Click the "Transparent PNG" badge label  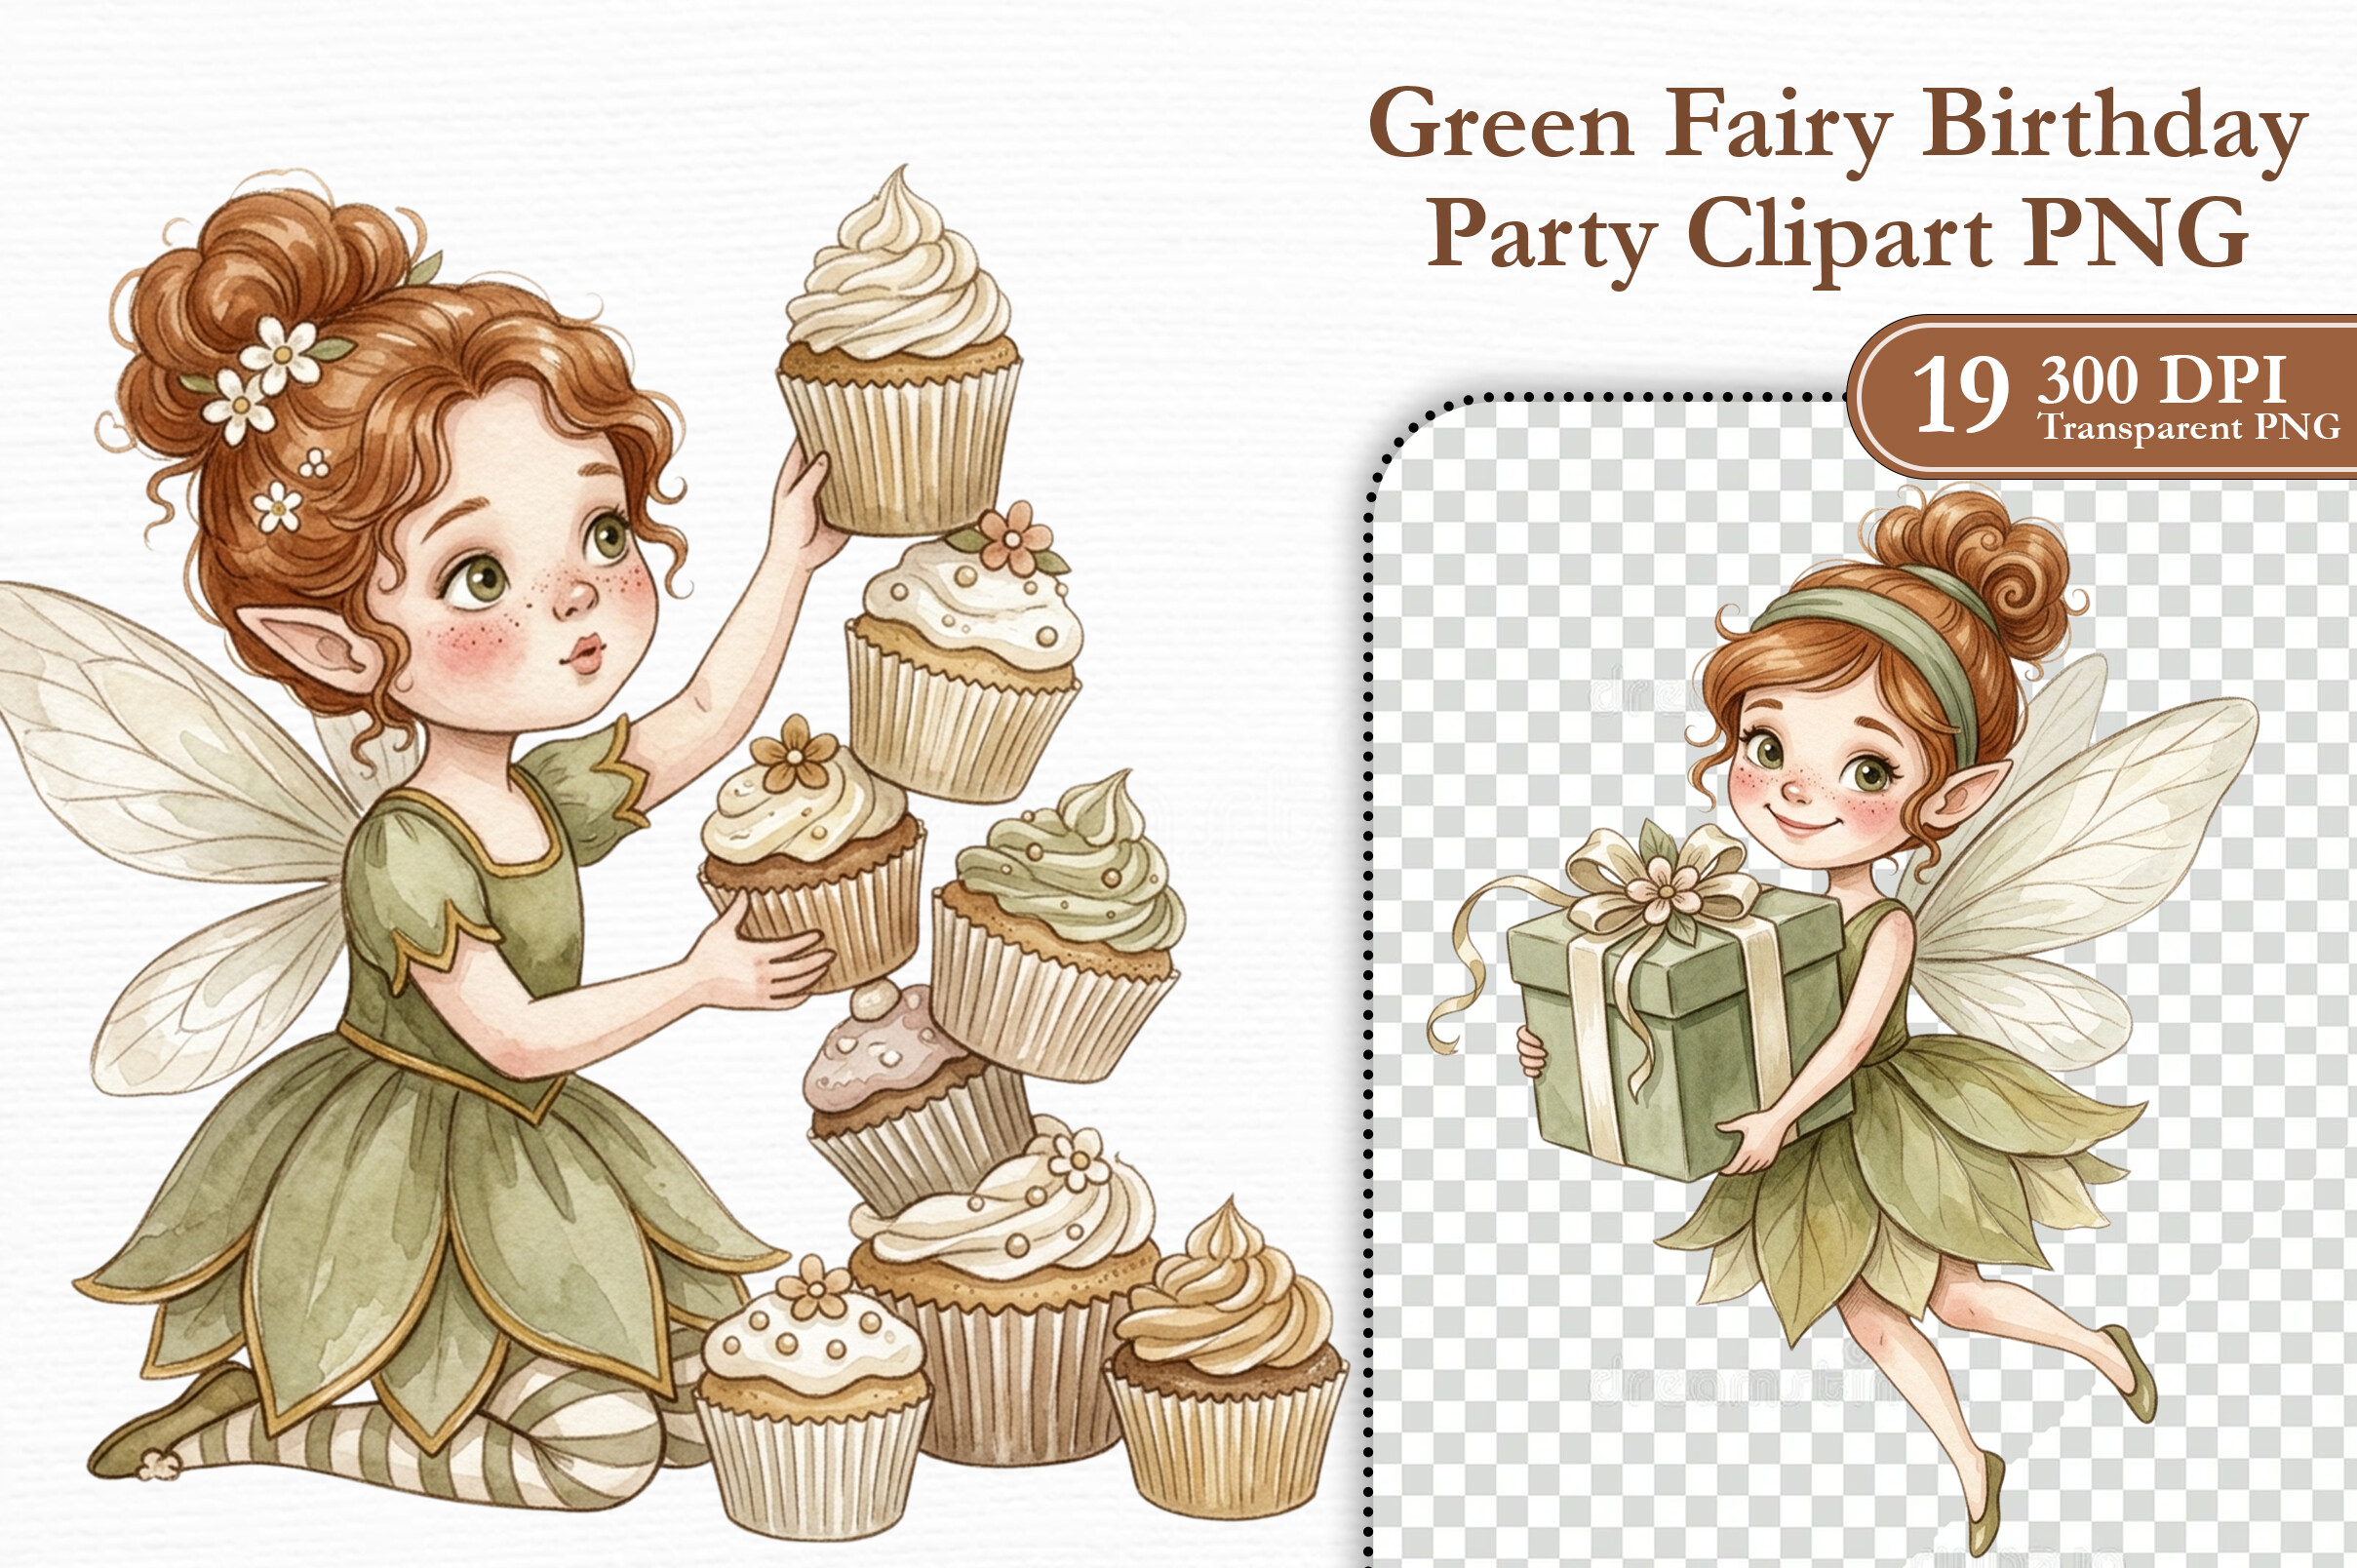point(2189,427)
